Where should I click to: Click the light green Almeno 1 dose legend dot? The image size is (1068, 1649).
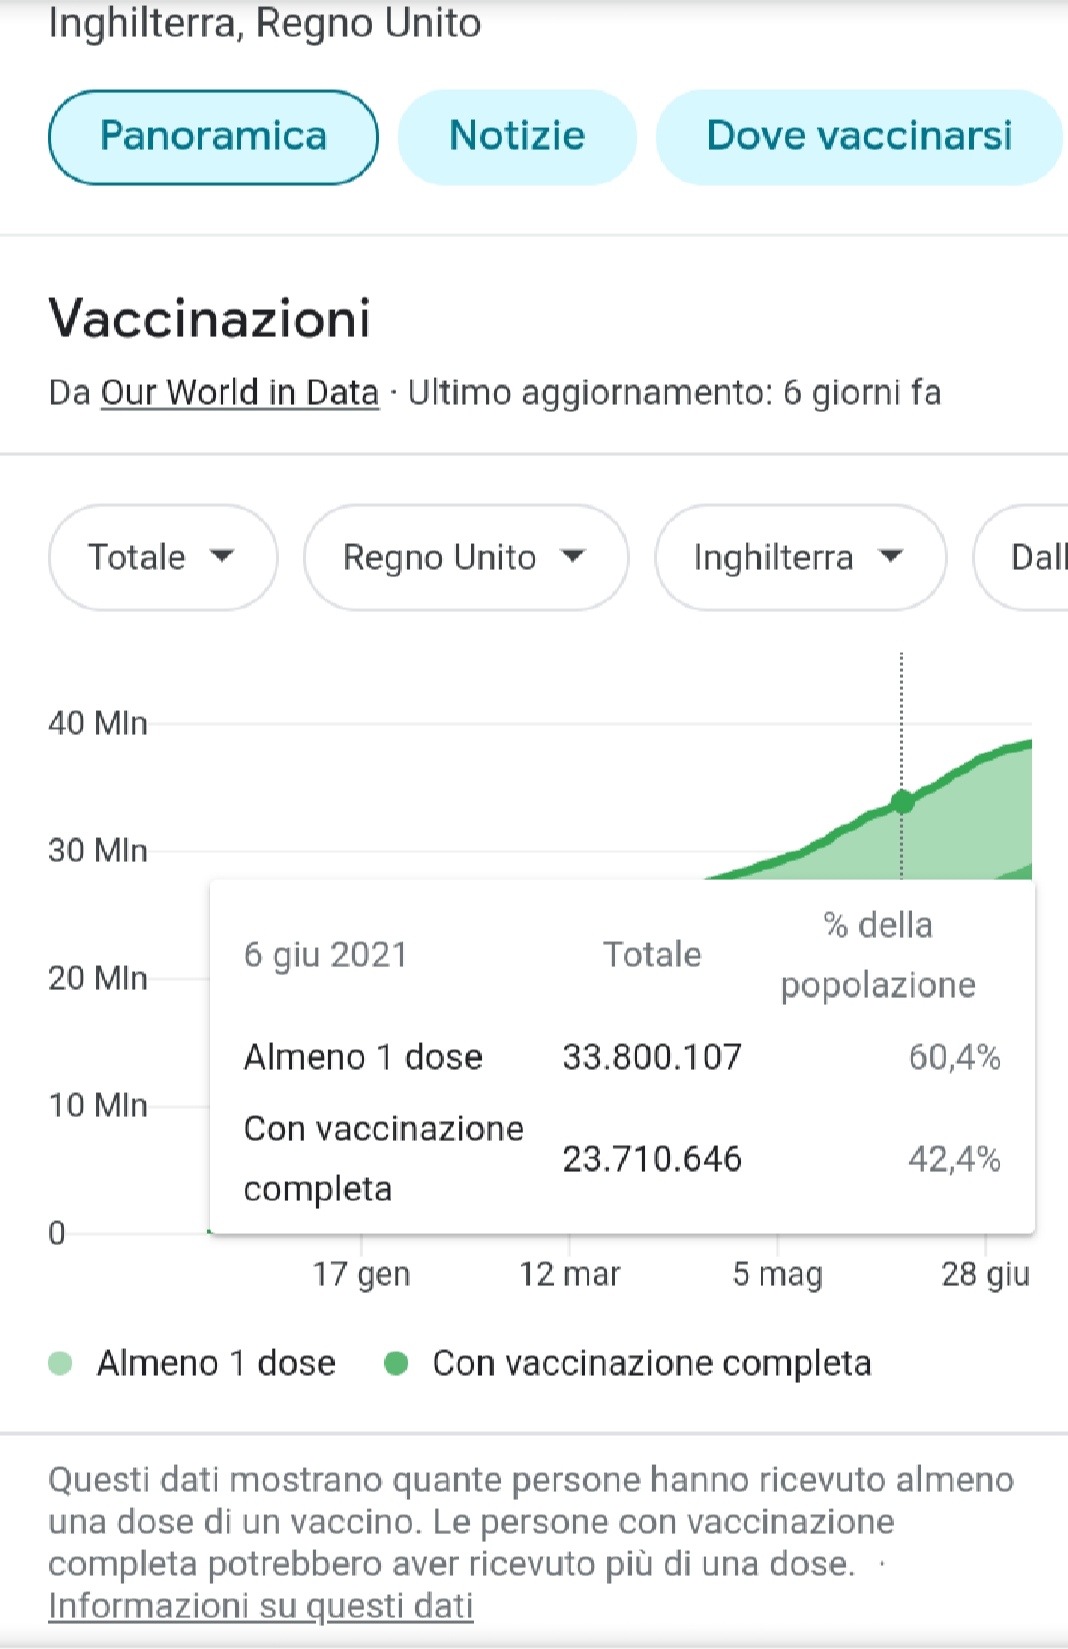point(60,1363)
